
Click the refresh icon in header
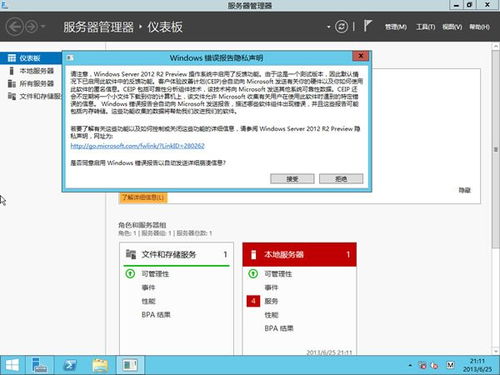pyautogui.click(x=341, y=27)
